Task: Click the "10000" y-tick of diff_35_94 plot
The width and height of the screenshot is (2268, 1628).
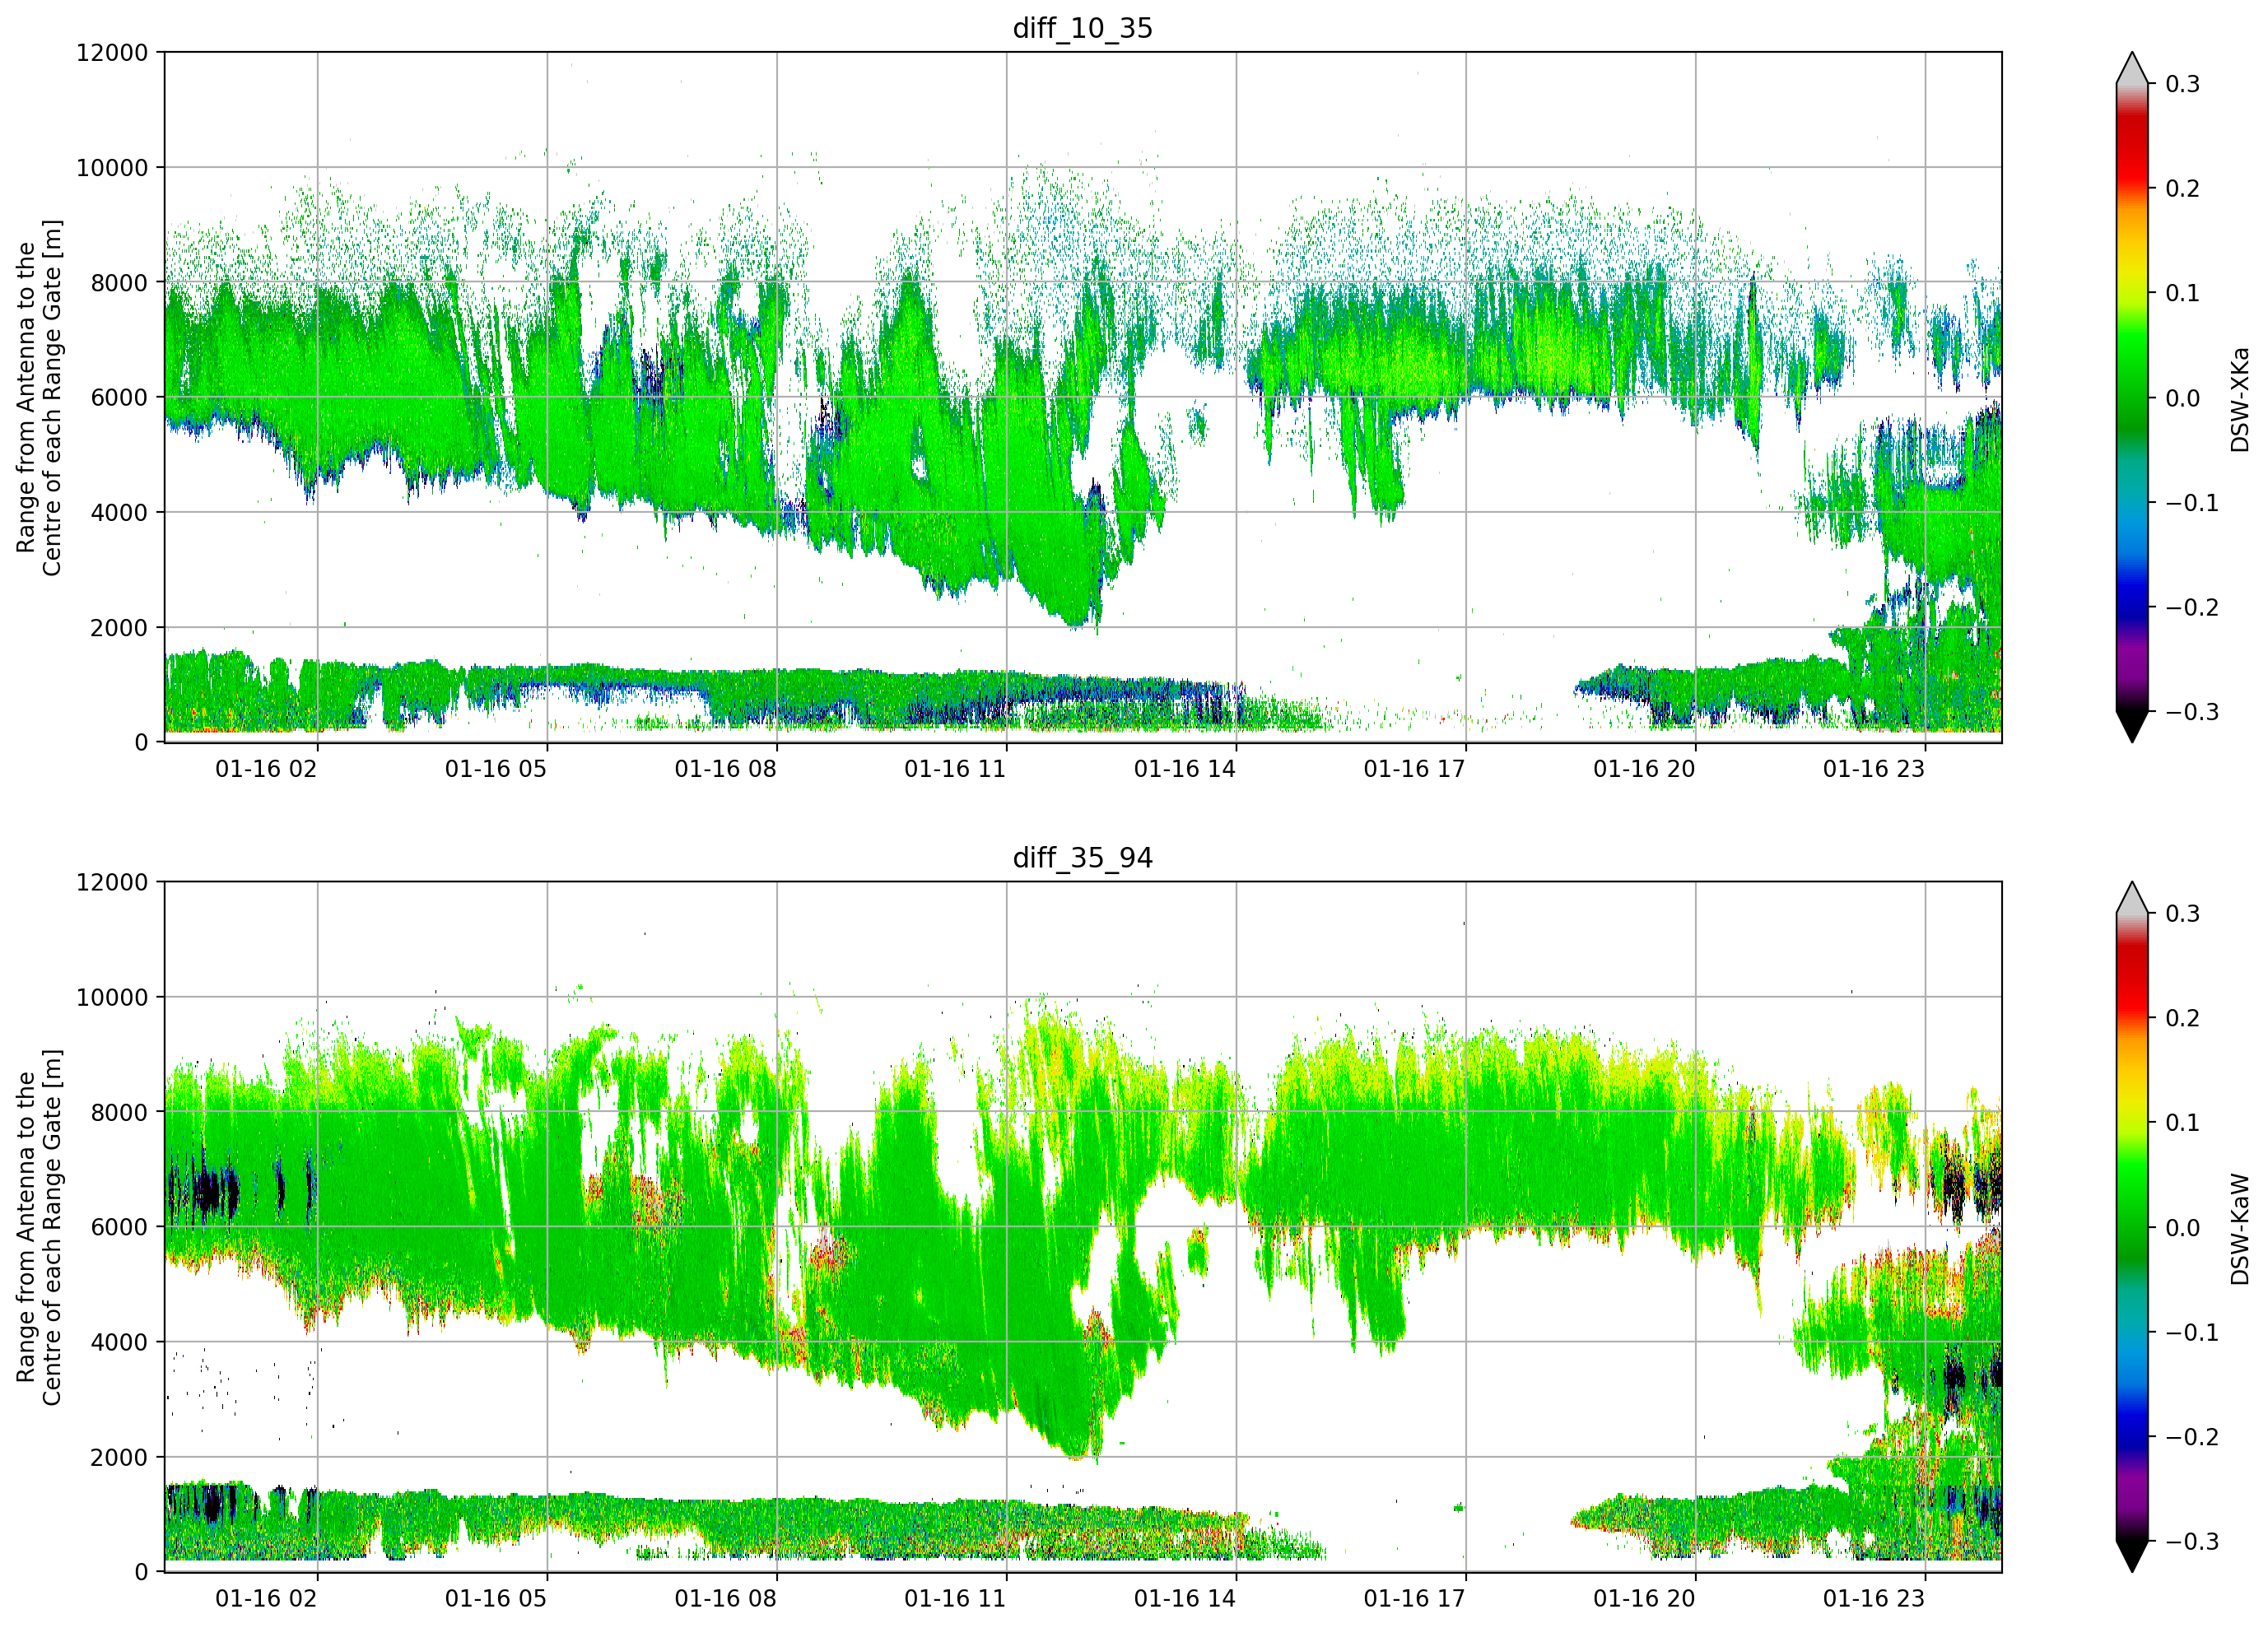Action: (x=112, y=997)
